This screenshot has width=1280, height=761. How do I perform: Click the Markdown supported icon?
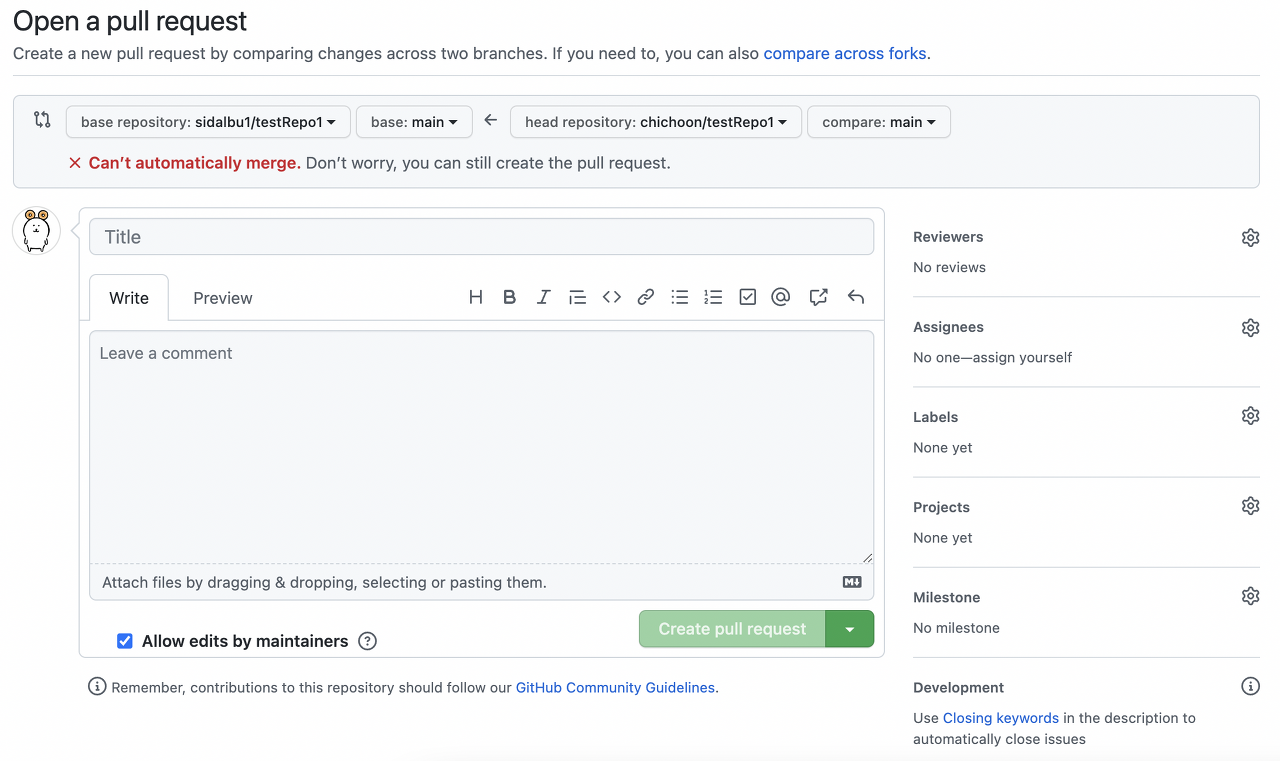tap(852, 582)
